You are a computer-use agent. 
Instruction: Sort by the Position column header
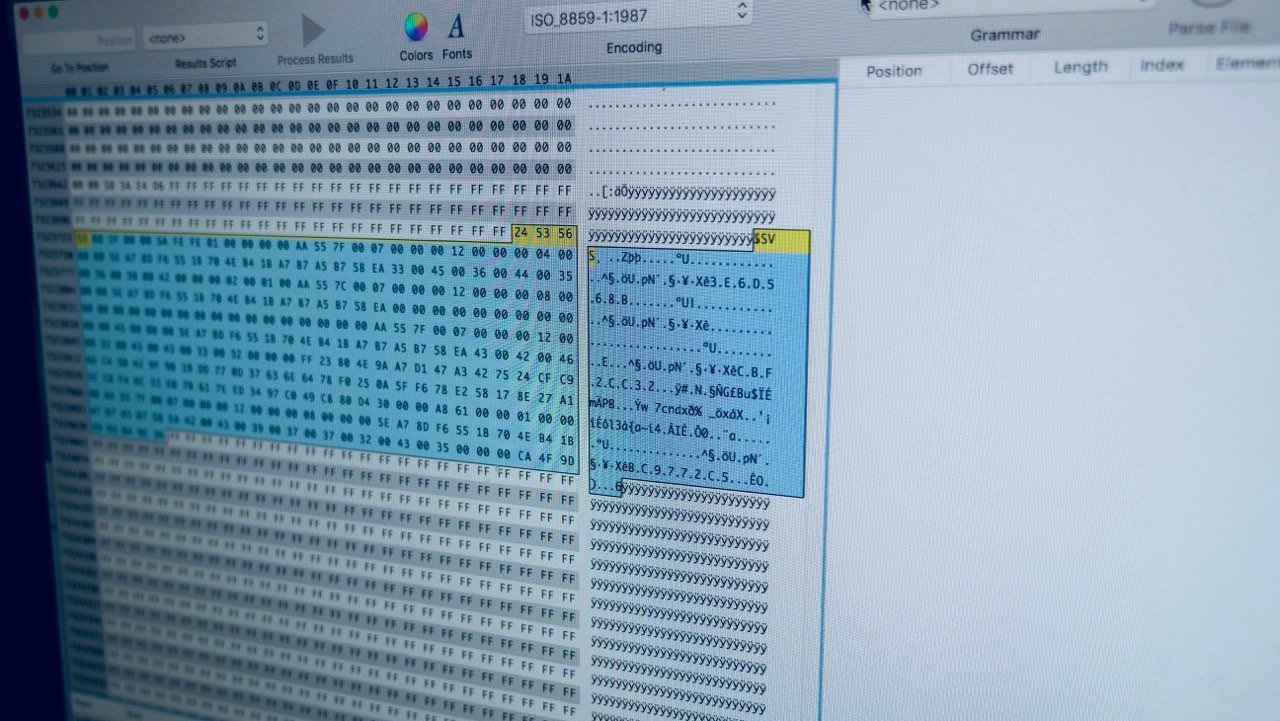click(x=893, y=71)
